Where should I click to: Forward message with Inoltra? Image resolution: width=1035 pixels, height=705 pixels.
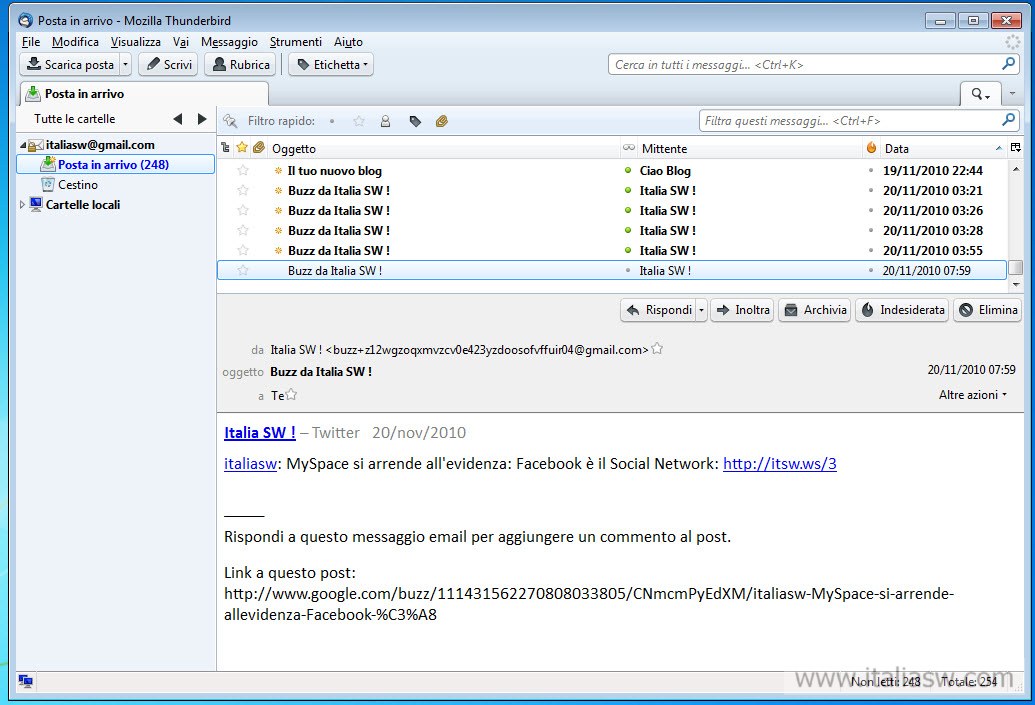click(x=743, y=310)
